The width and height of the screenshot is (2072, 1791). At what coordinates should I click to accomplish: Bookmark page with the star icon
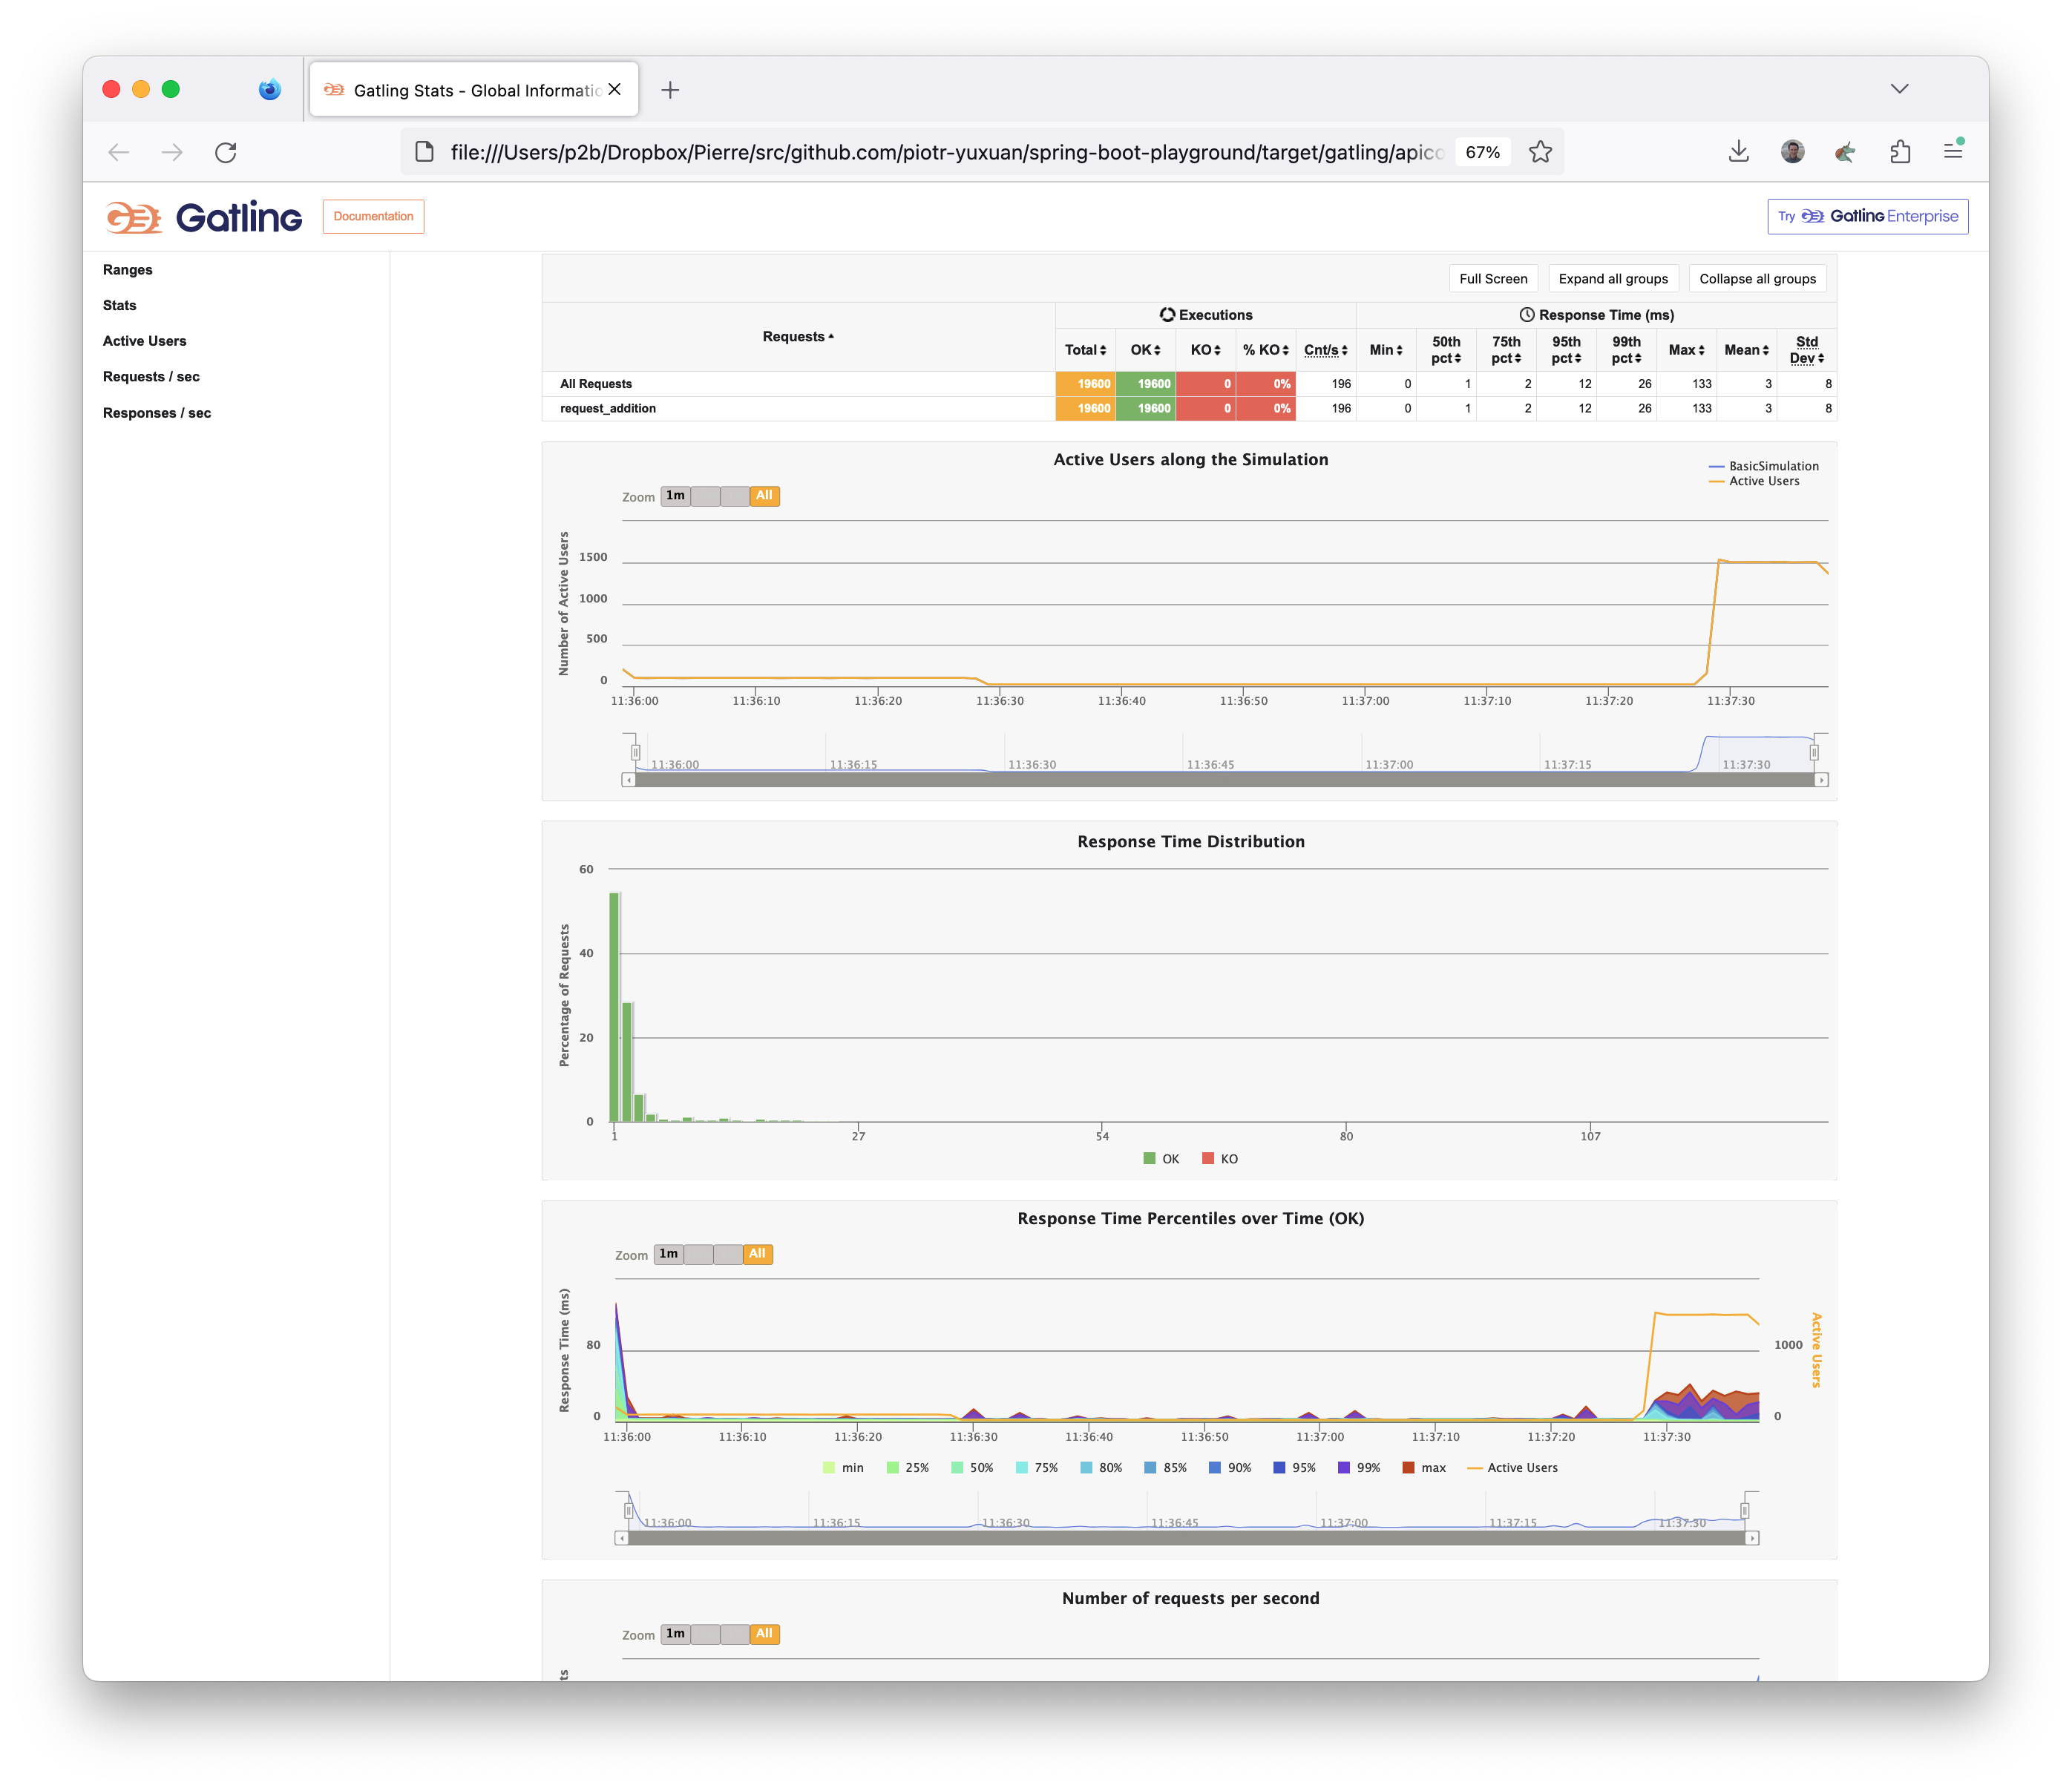[1540, 152]
